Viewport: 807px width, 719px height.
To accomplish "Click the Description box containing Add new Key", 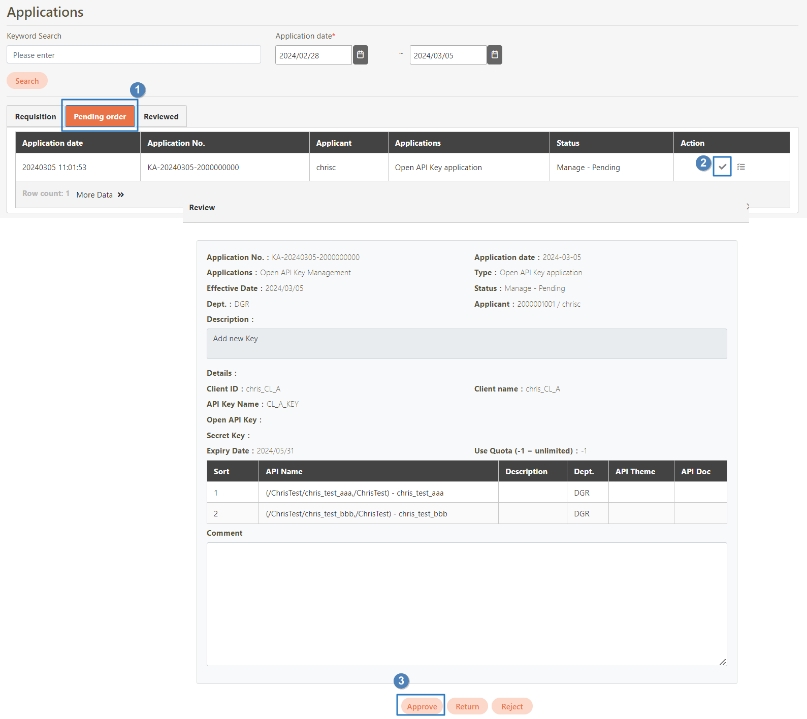I will pos(466,342).
